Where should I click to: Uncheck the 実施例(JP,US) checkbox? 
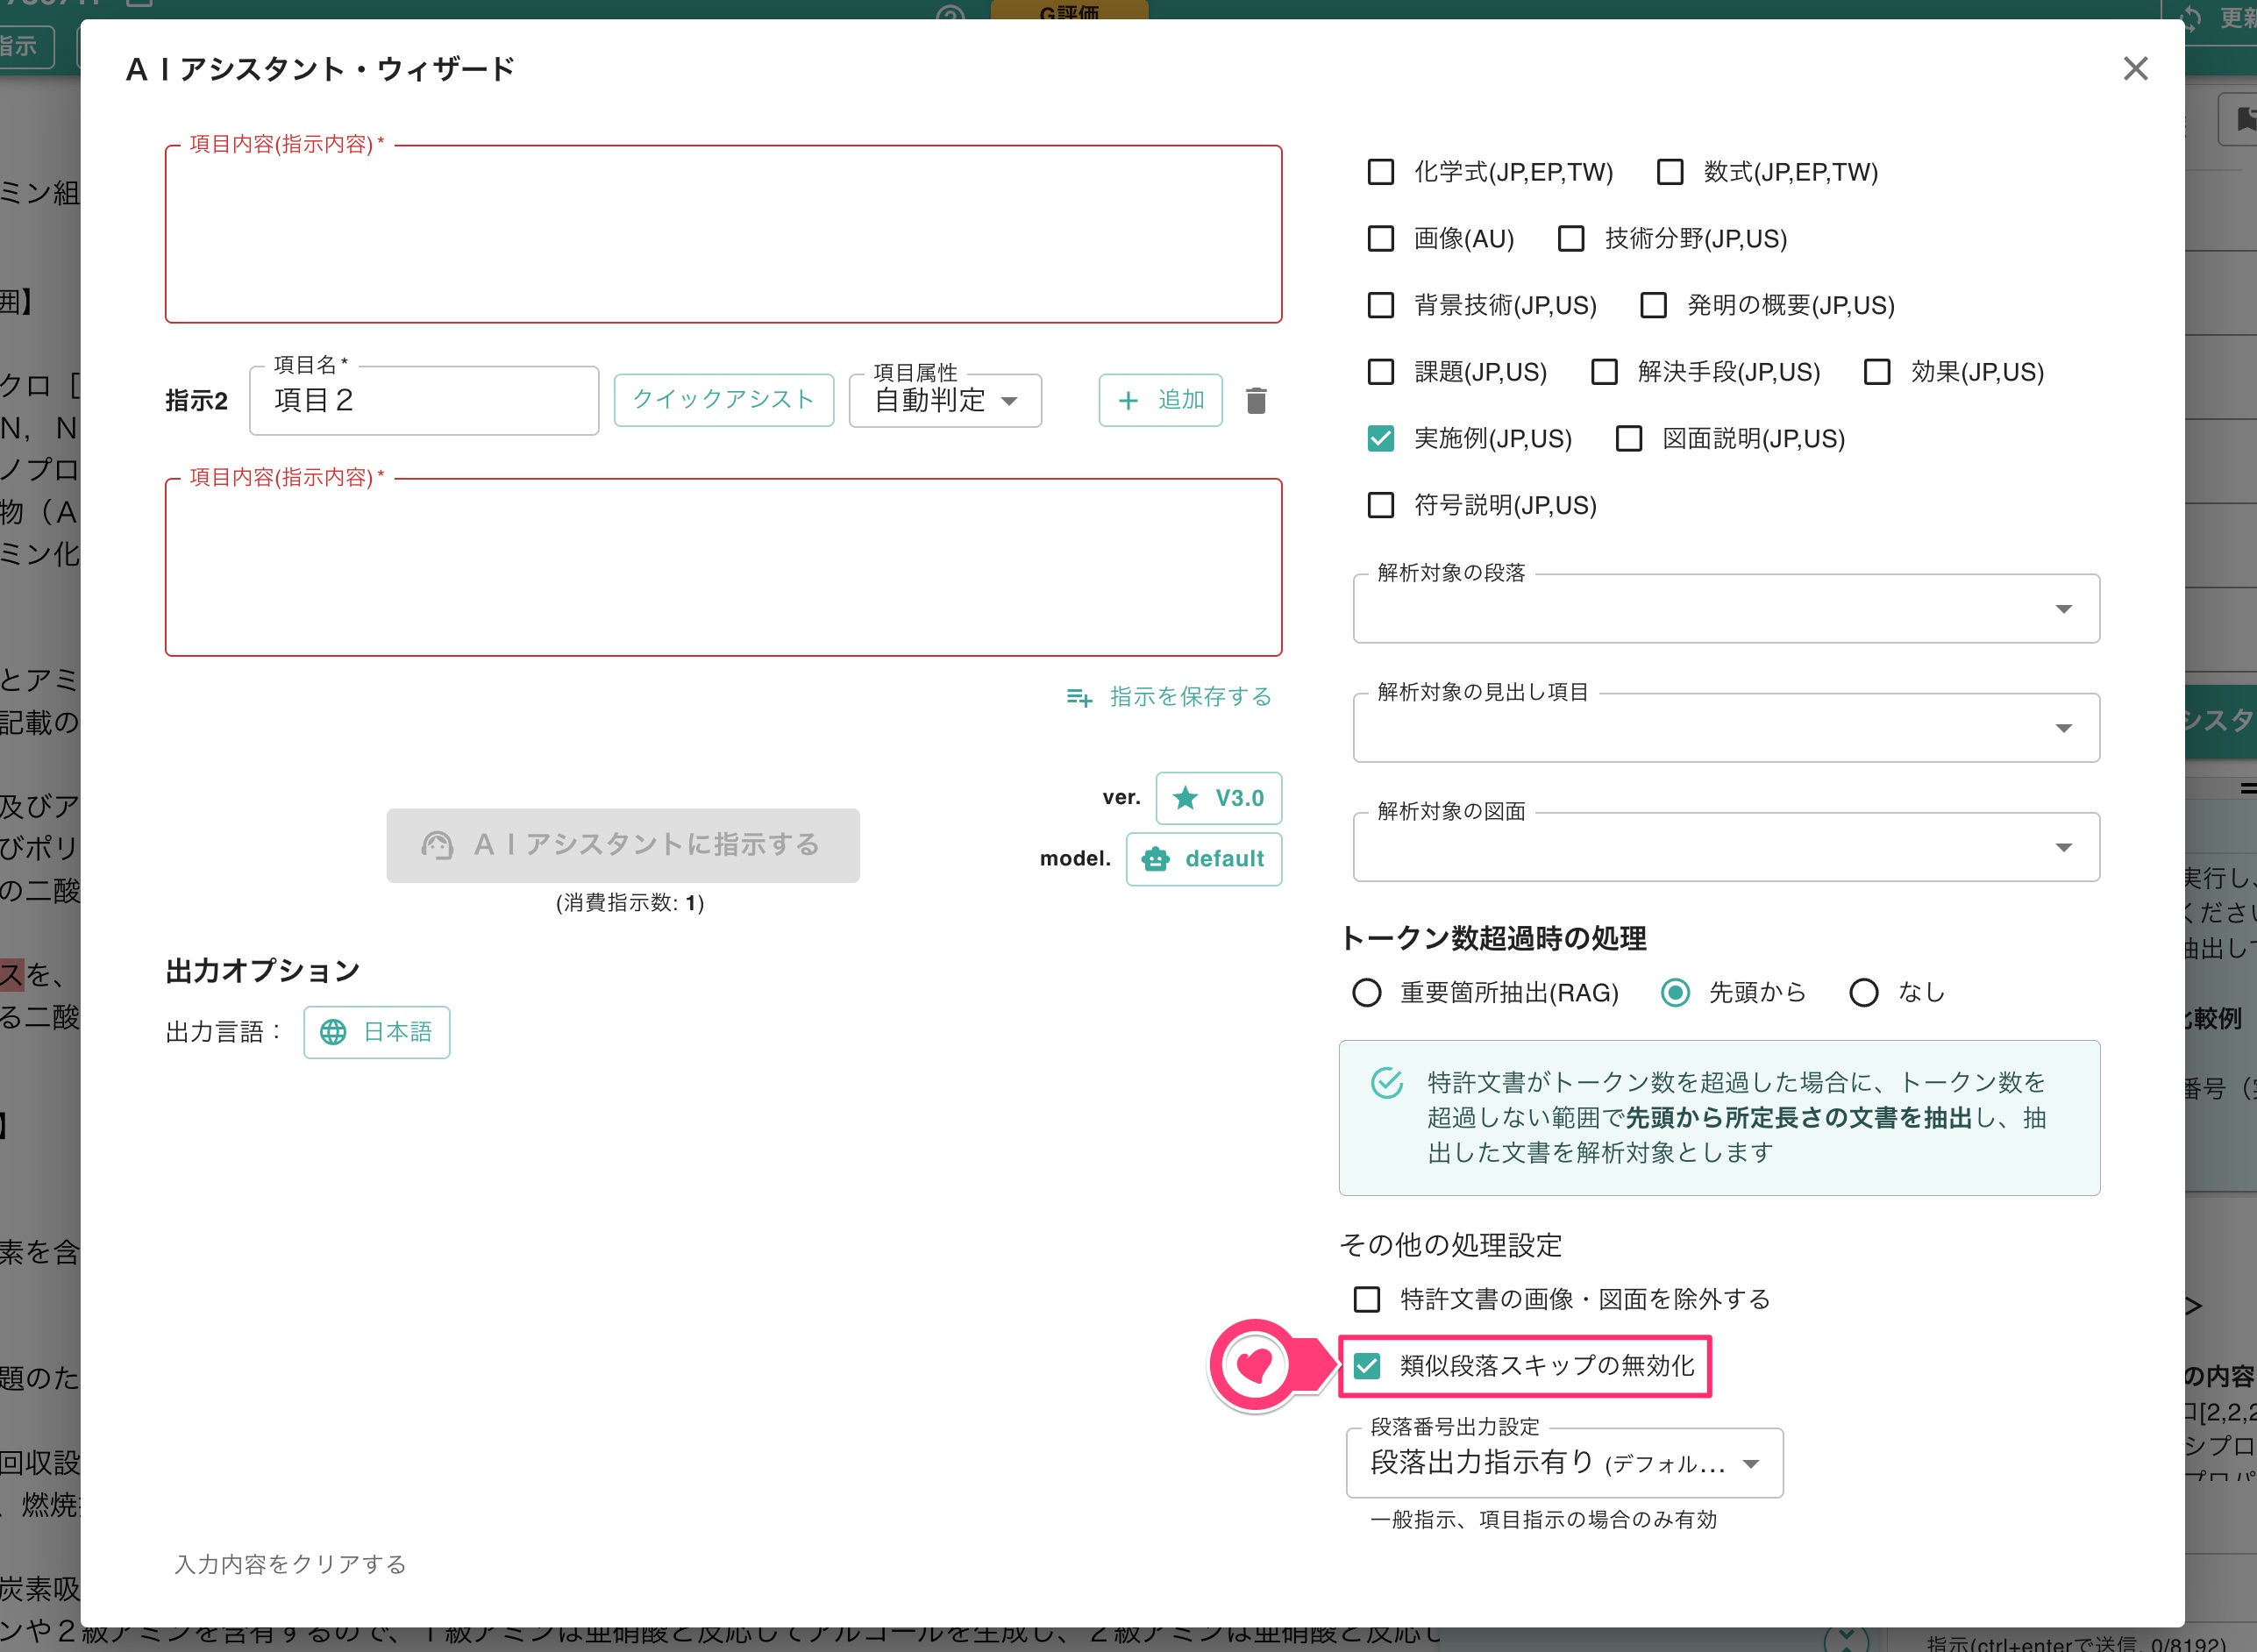click(1381, 439)
